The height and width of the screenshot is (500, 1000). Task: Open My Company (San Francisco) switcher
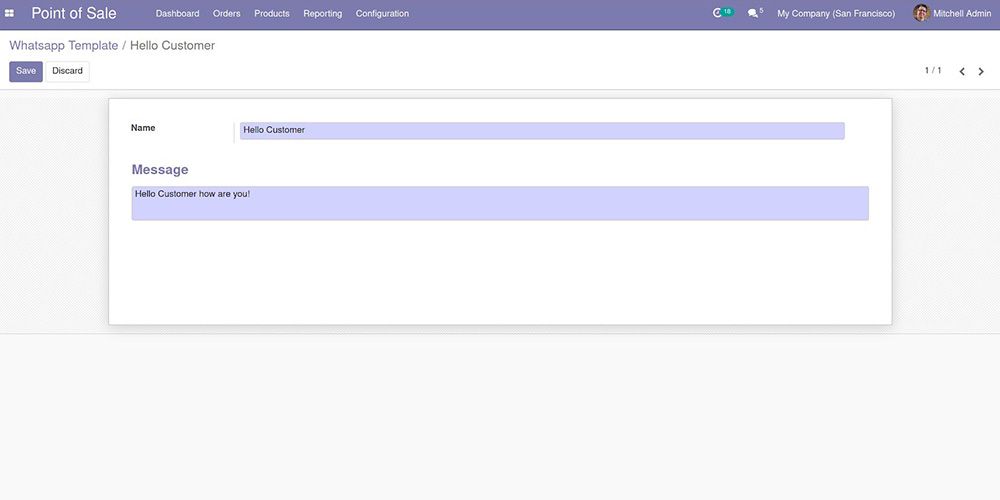click(836, 14)
